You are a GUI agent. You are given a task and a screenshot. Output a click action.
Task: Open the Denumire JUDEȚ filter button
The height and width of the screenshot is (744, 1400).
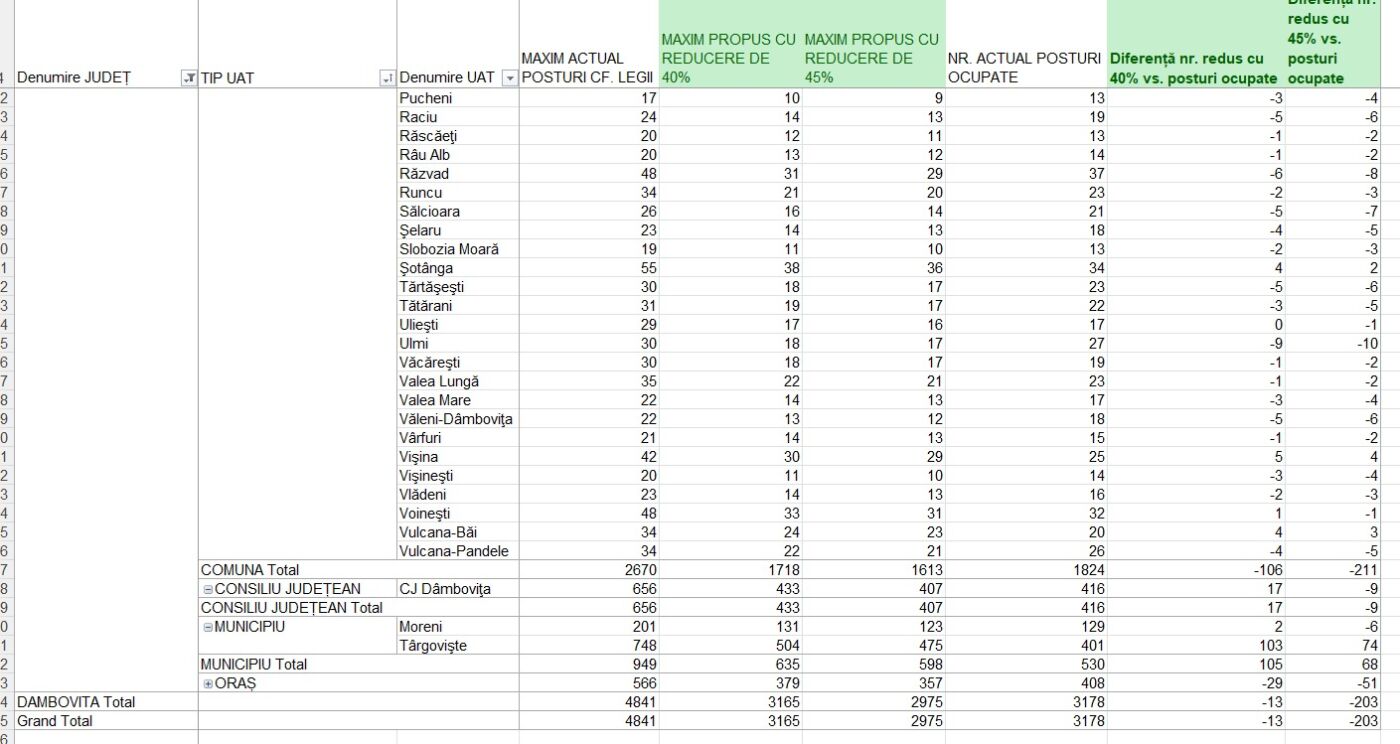pos(188,78)
